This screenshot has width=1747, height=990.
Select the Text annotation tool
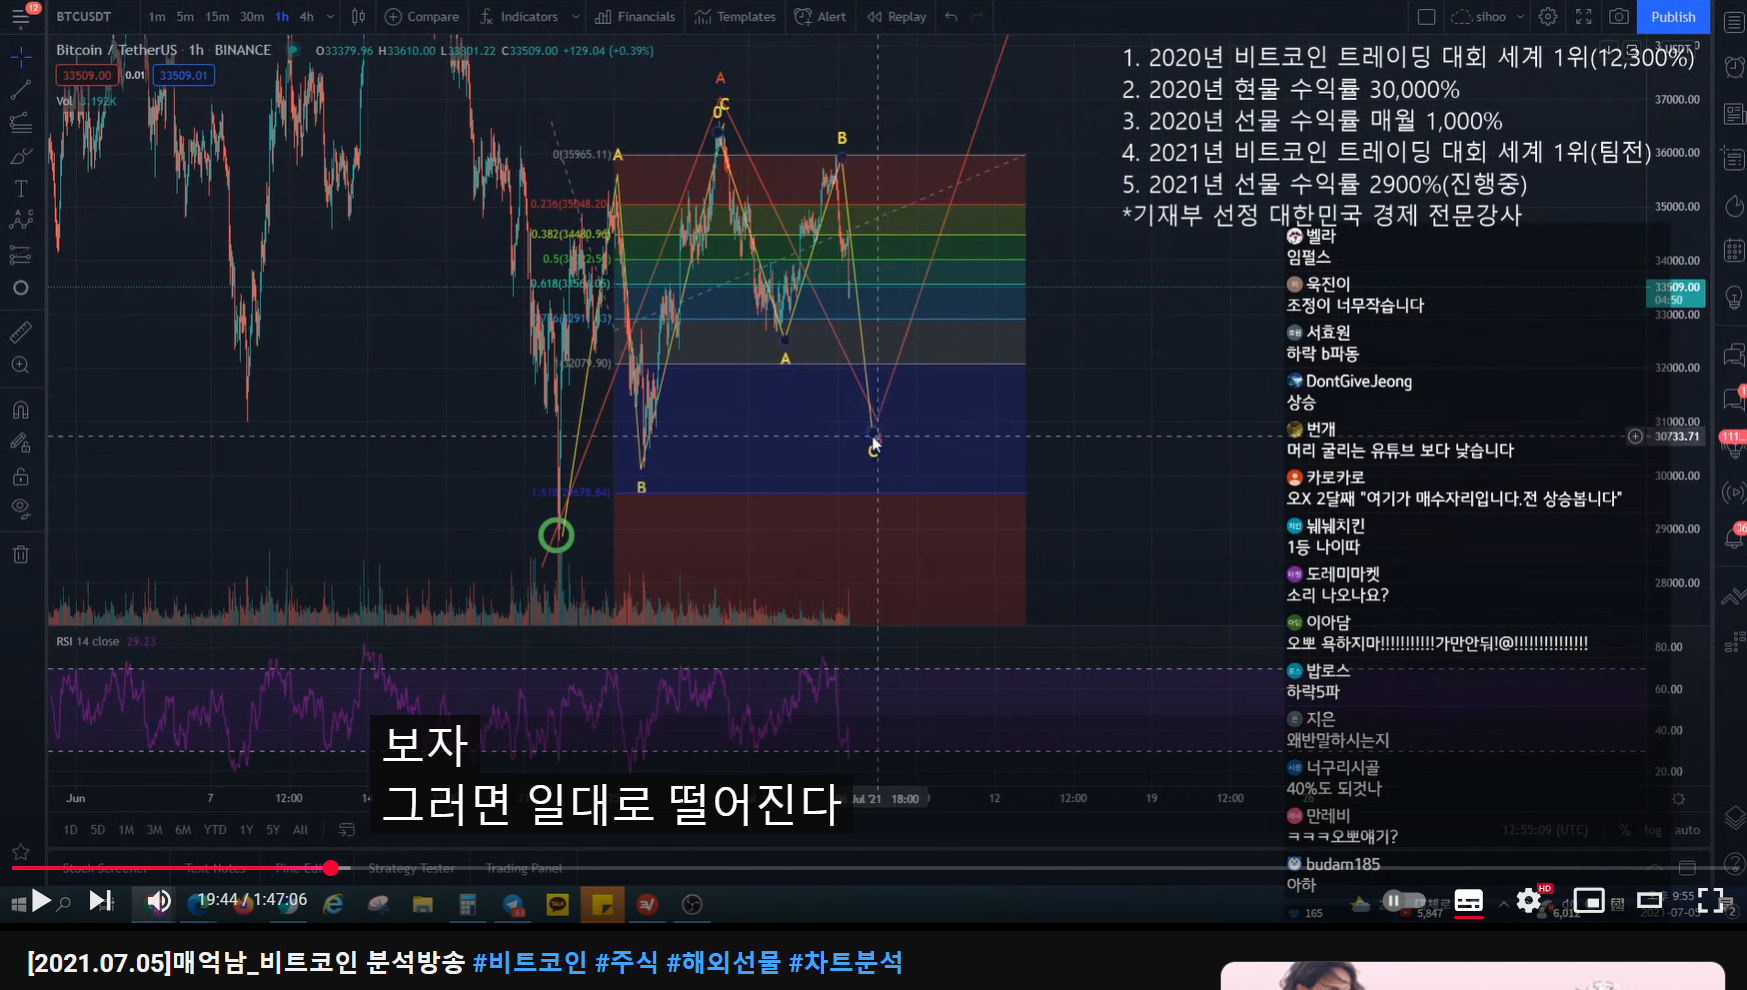pos(20,189)
